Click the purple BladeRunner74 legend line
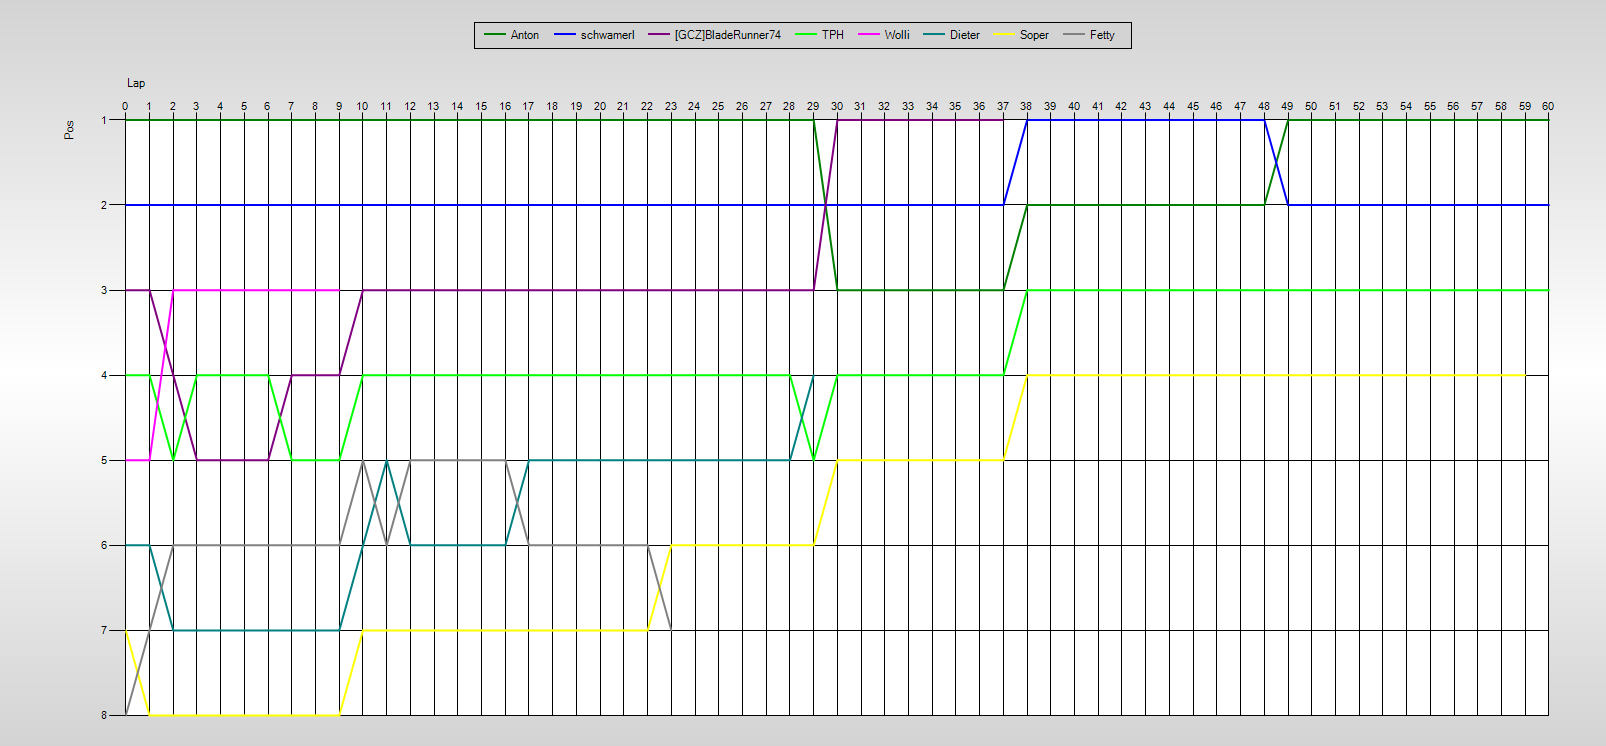The image size is (1606, 746). click(x=658, y=35)
